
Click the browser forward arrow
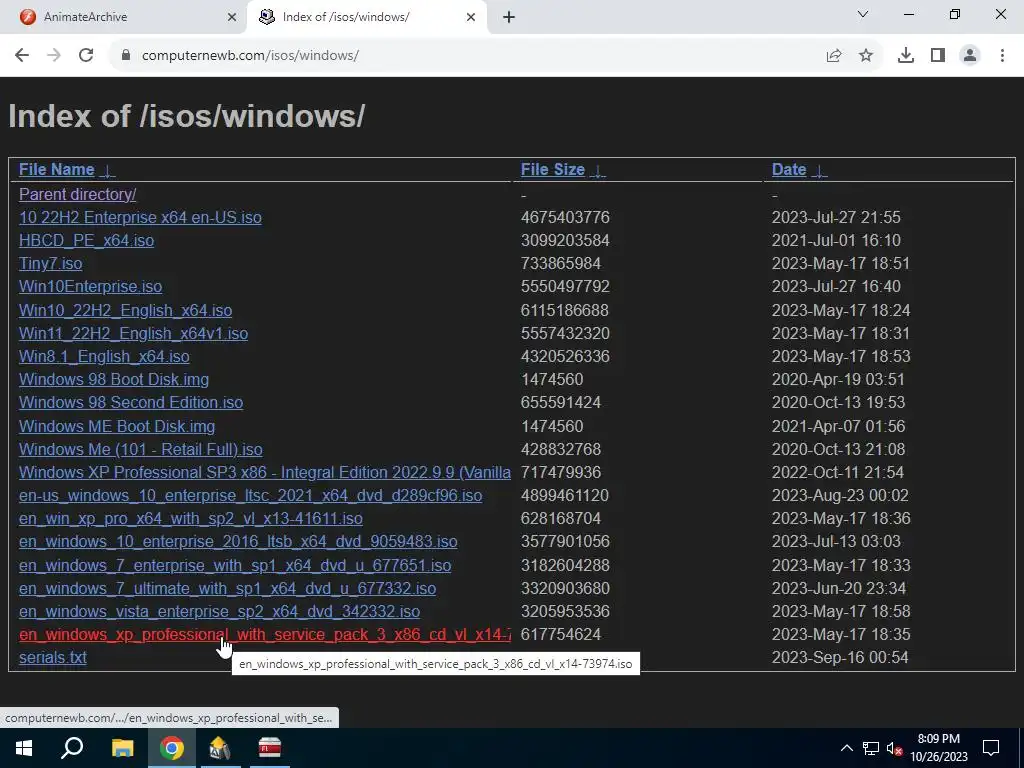54,55
